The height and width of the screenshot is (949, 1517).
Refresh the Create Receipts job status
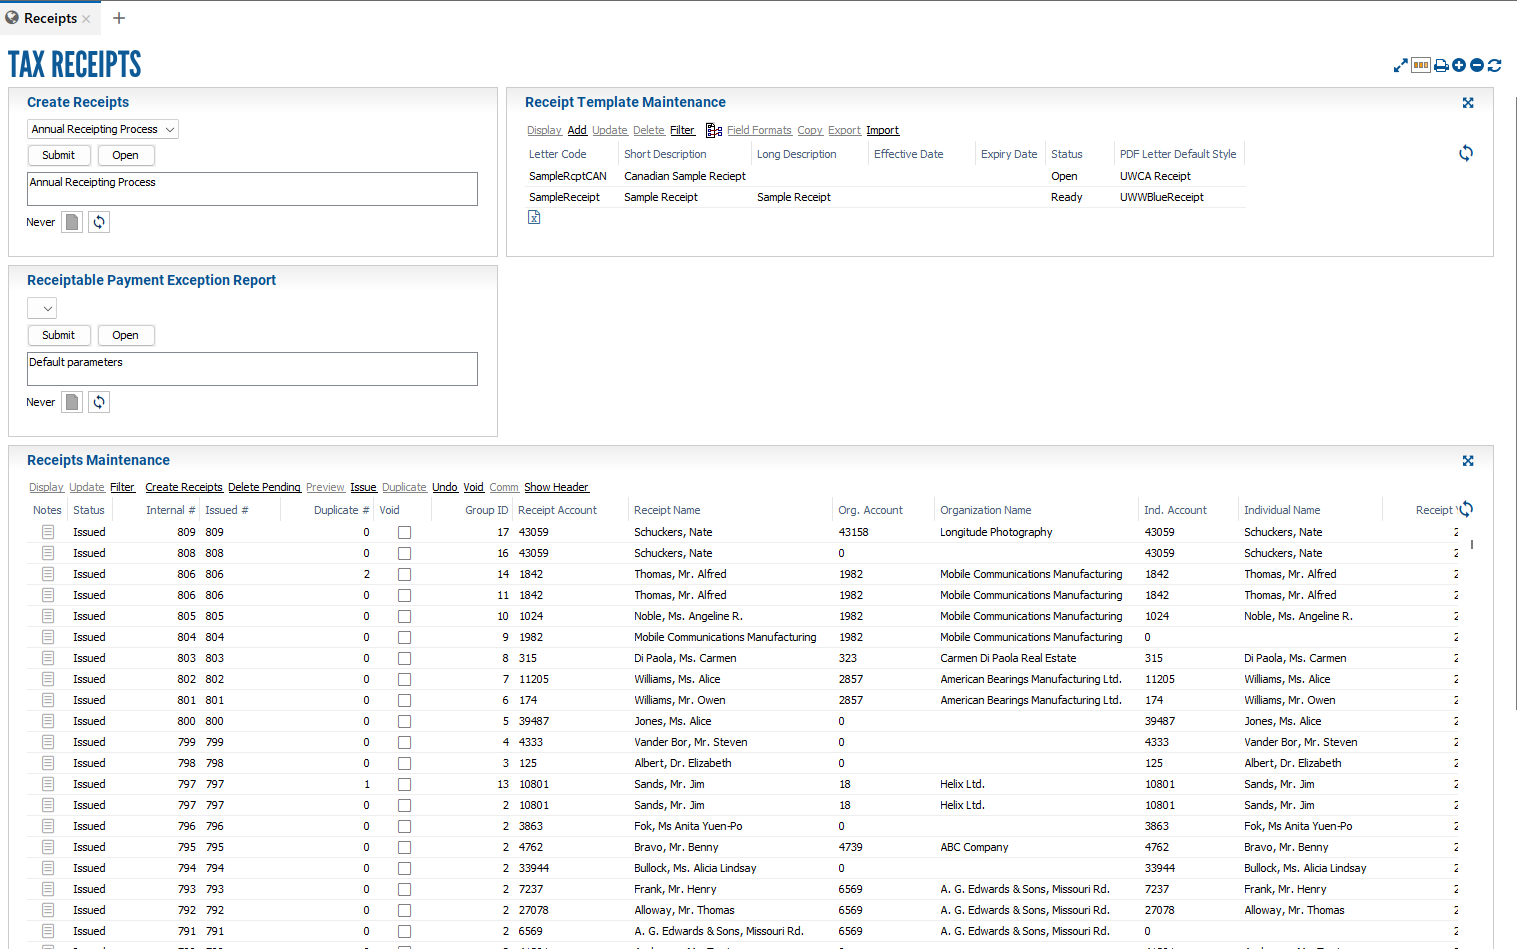point(99,222)
